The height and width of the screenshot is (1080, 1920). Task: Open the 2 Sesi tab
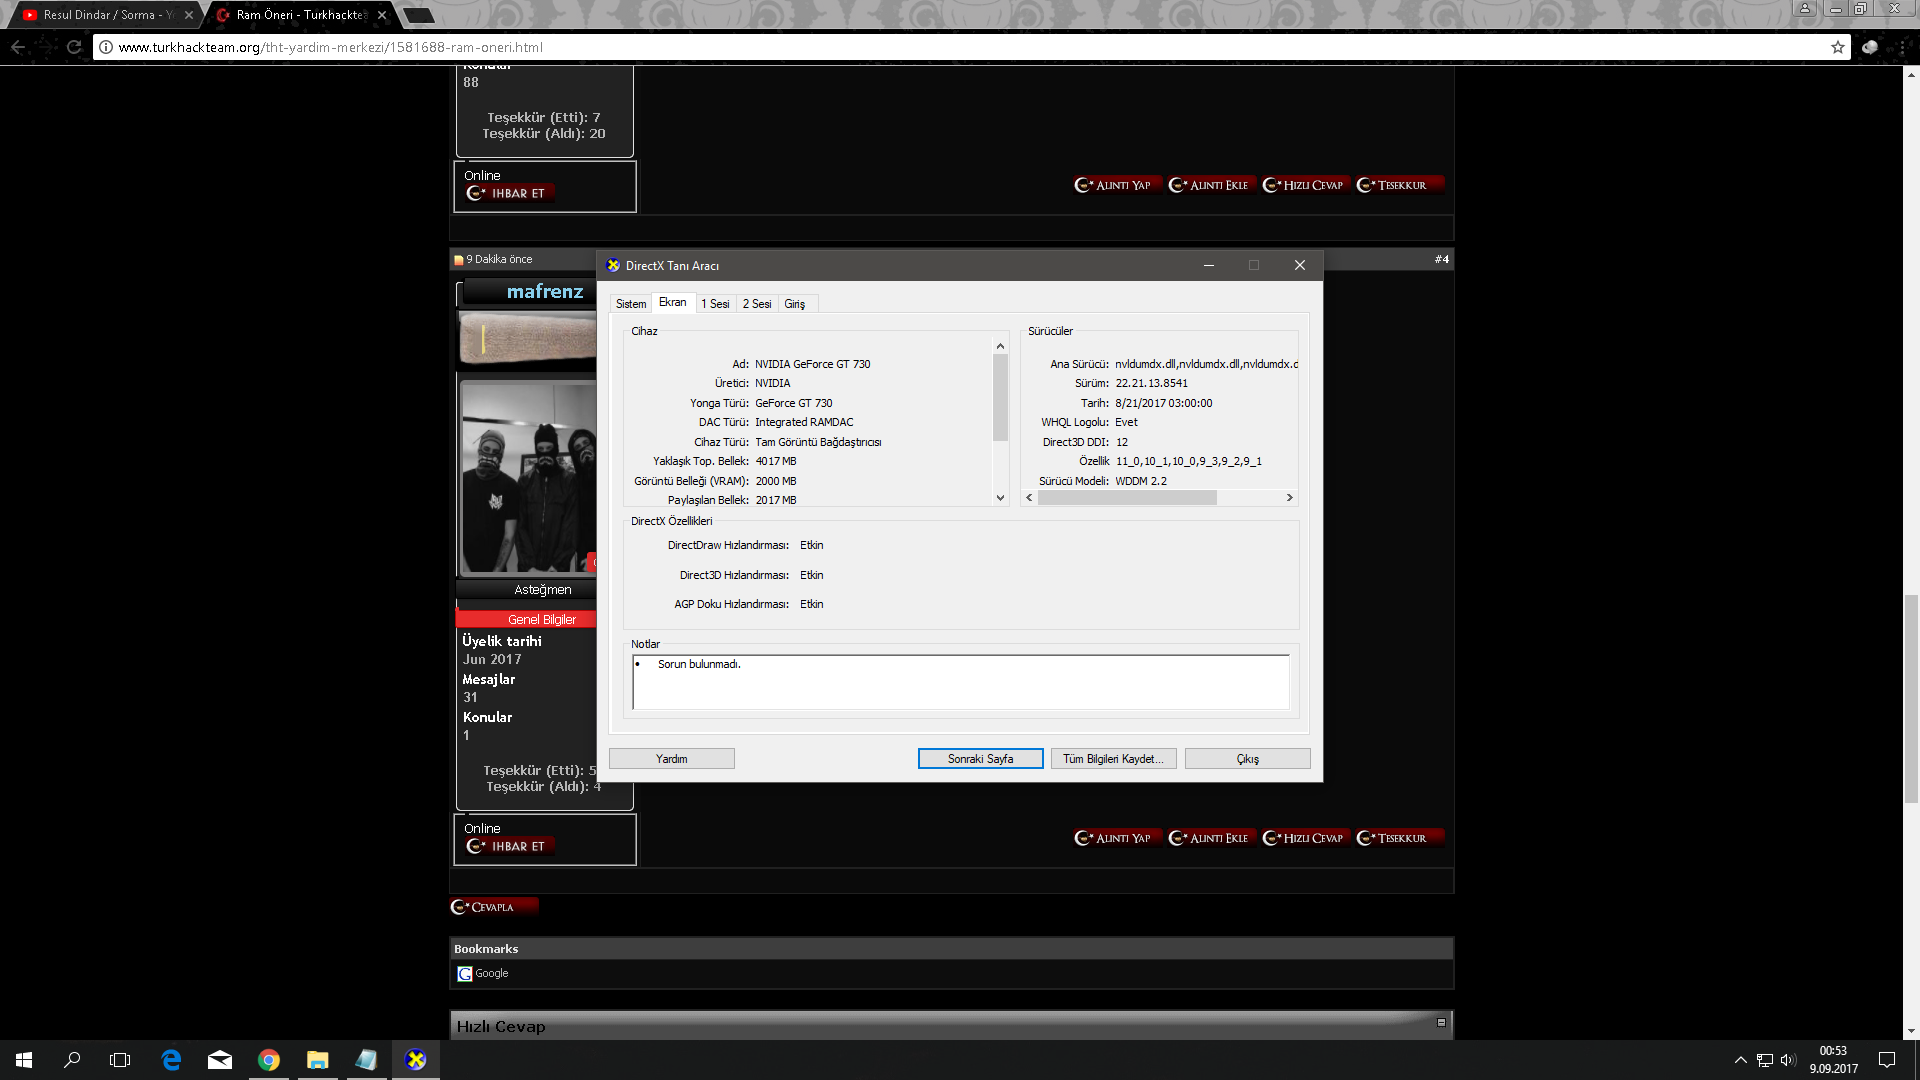click(757, 303)
